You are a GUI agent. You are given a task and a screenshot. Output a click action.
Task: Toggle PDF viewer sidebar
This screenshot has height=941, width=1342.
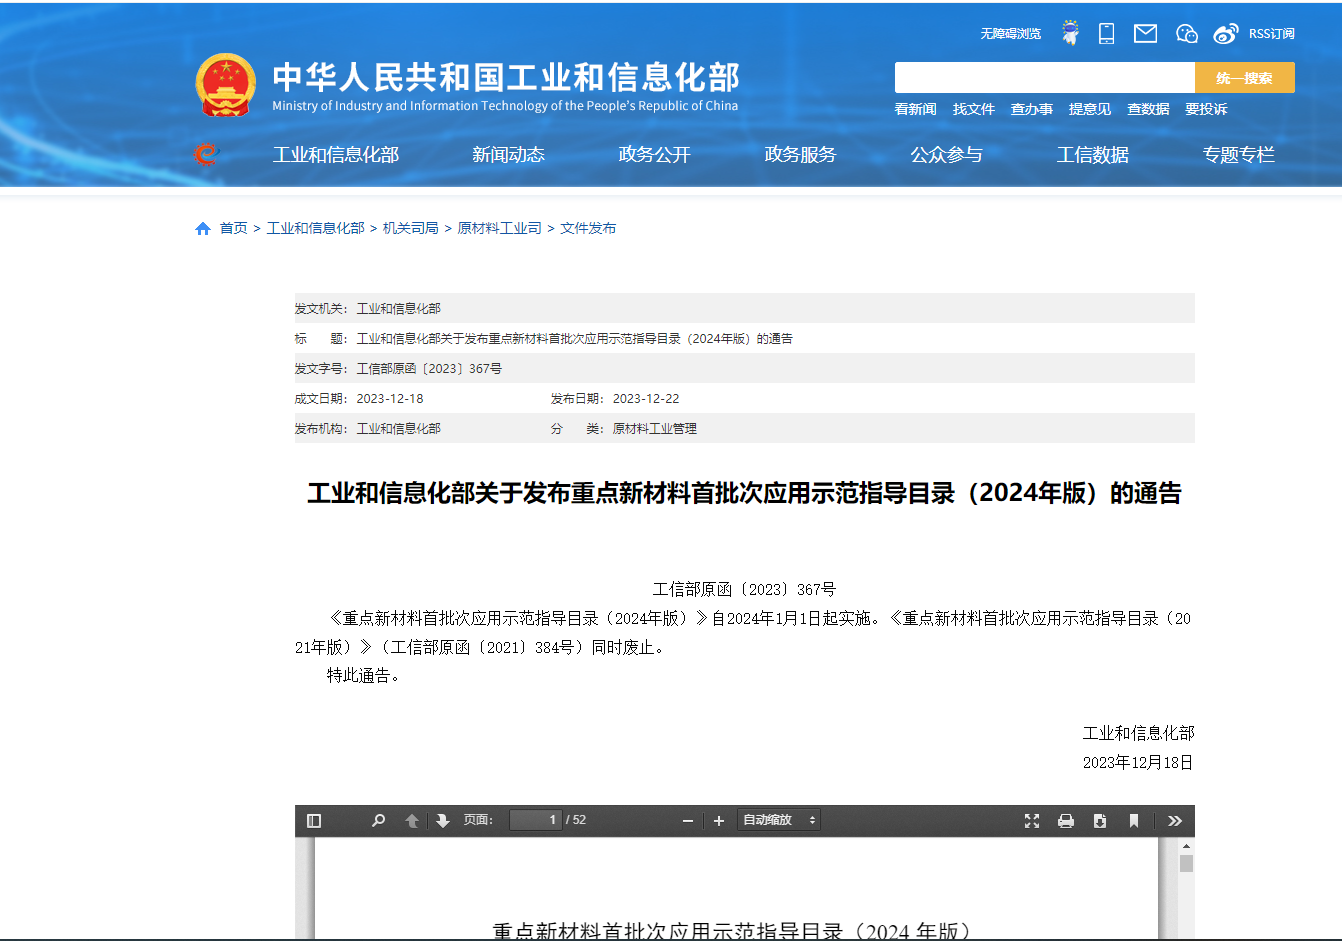click(x=314, y=821)
